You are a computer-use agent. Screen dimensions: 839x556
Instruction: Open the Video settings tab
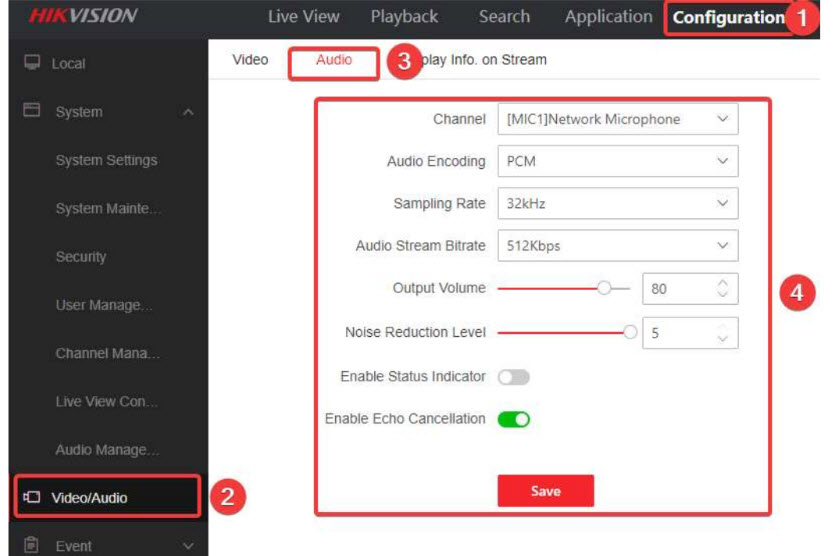point(250,60)
